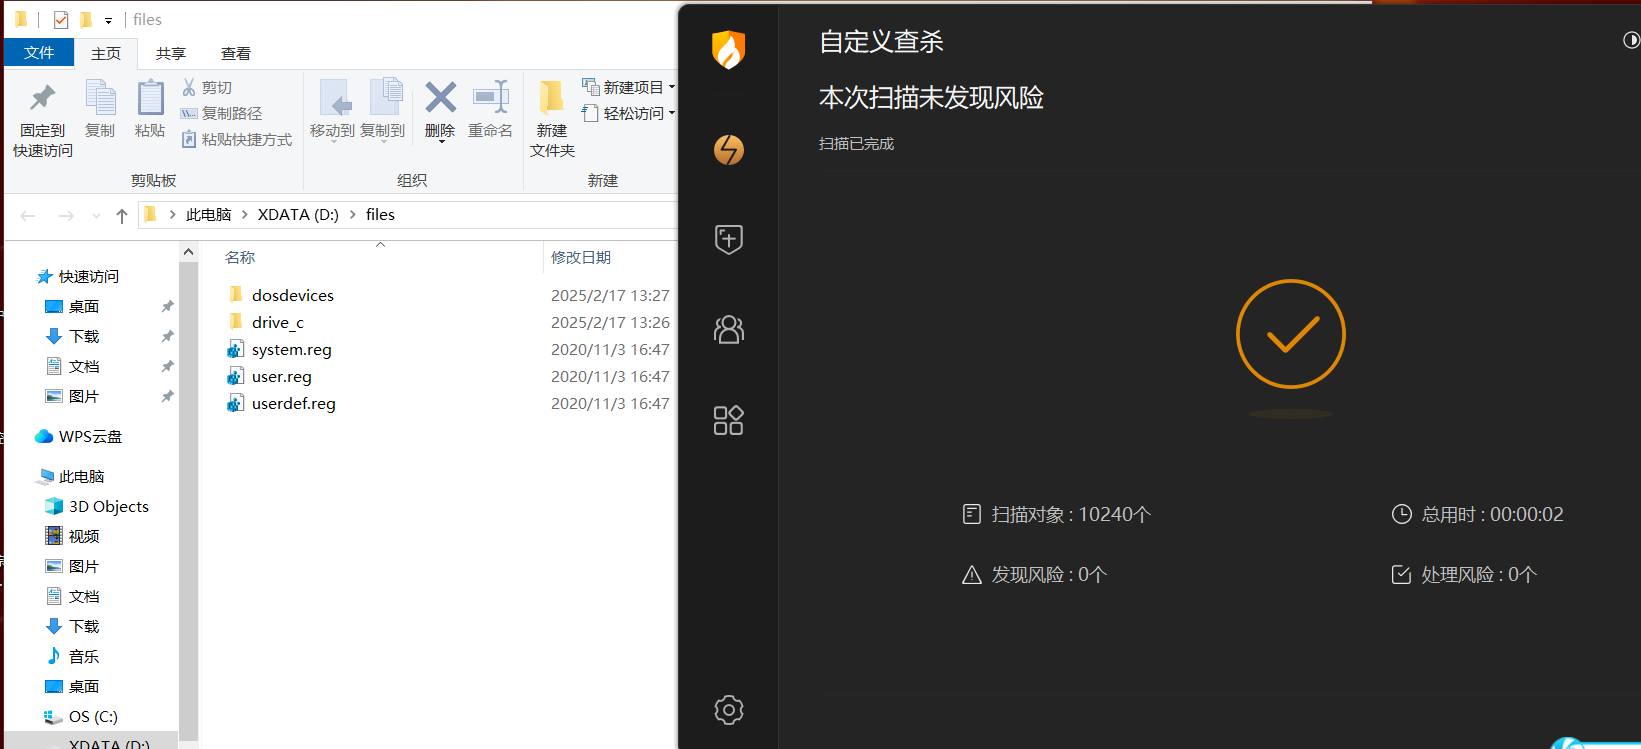Open the lightning virus scan section
This screenshot has width=1641, height=749.
[x=729, y=150]
